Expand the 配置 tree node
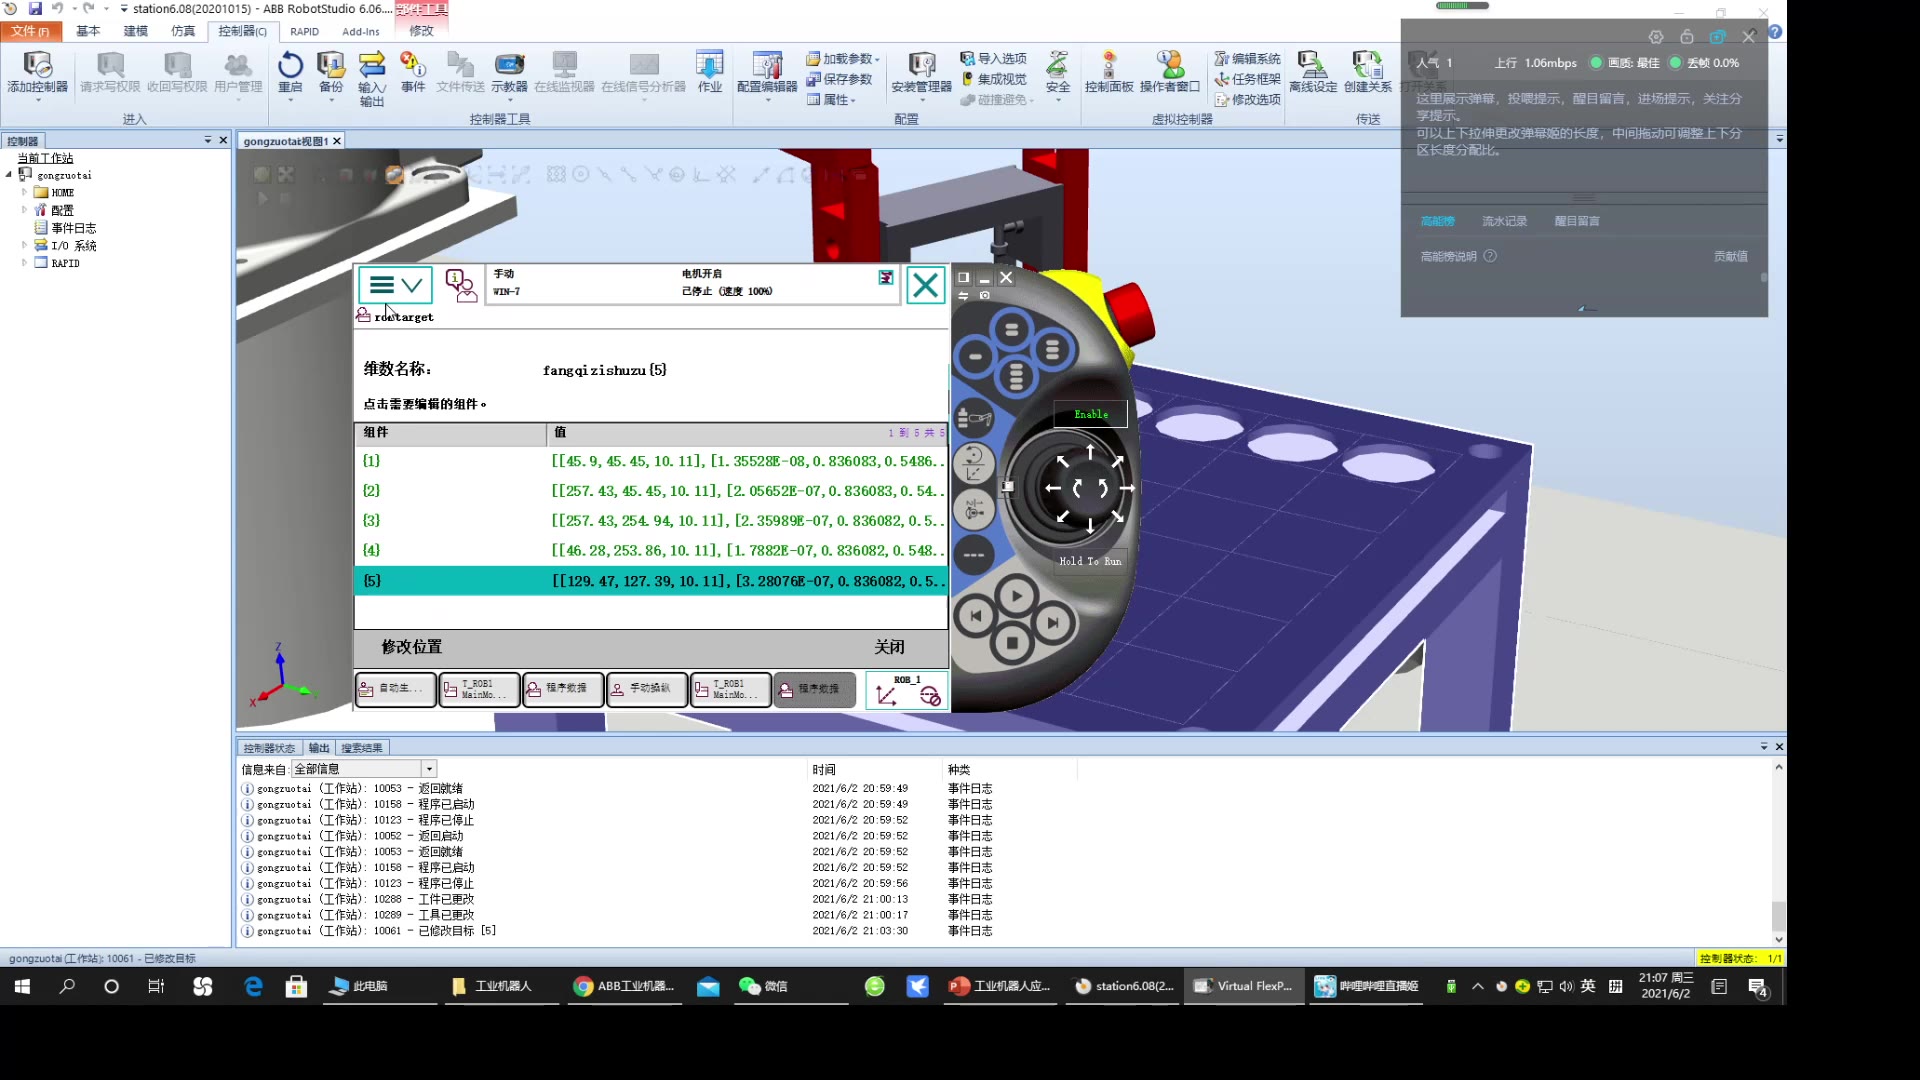The height and width of the screenshot is (1080, 1920). 24,210
